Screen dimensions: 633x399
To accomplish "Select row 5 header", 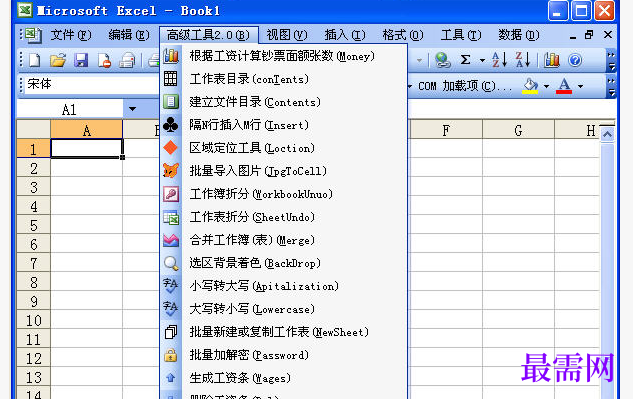I will pos(34,225).
